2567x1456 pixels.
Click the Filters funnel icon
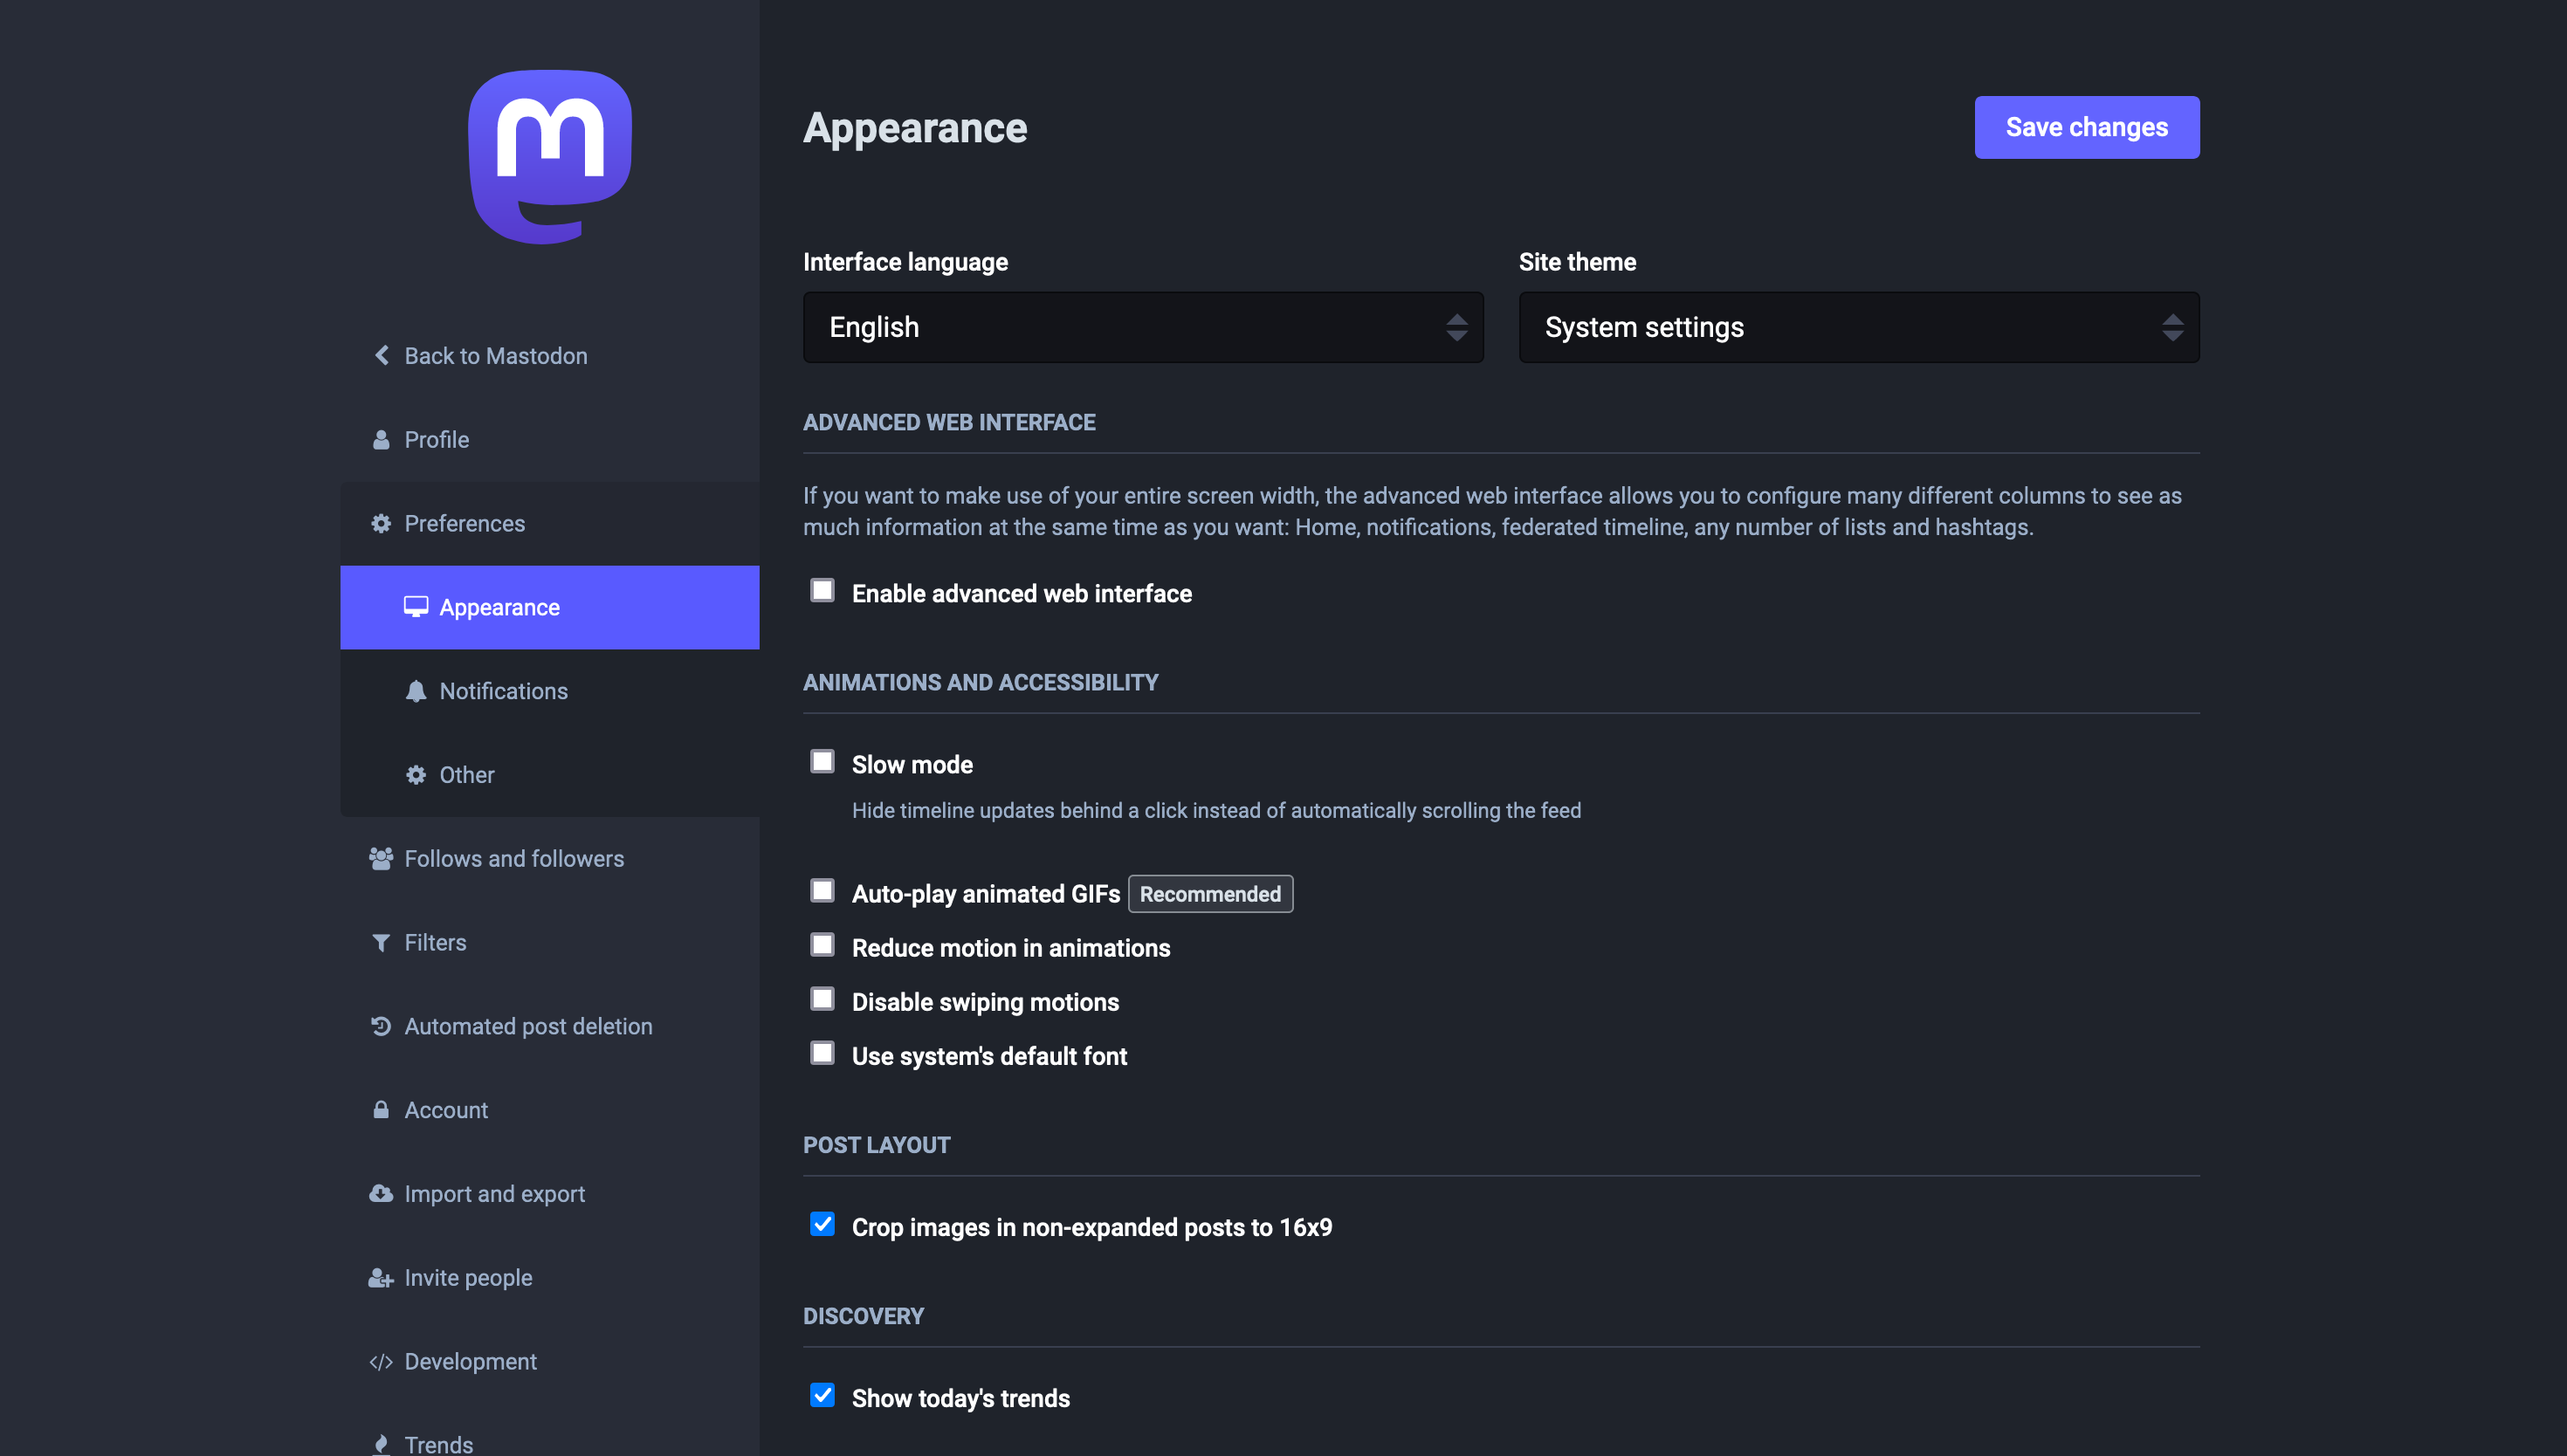point(381,943)
